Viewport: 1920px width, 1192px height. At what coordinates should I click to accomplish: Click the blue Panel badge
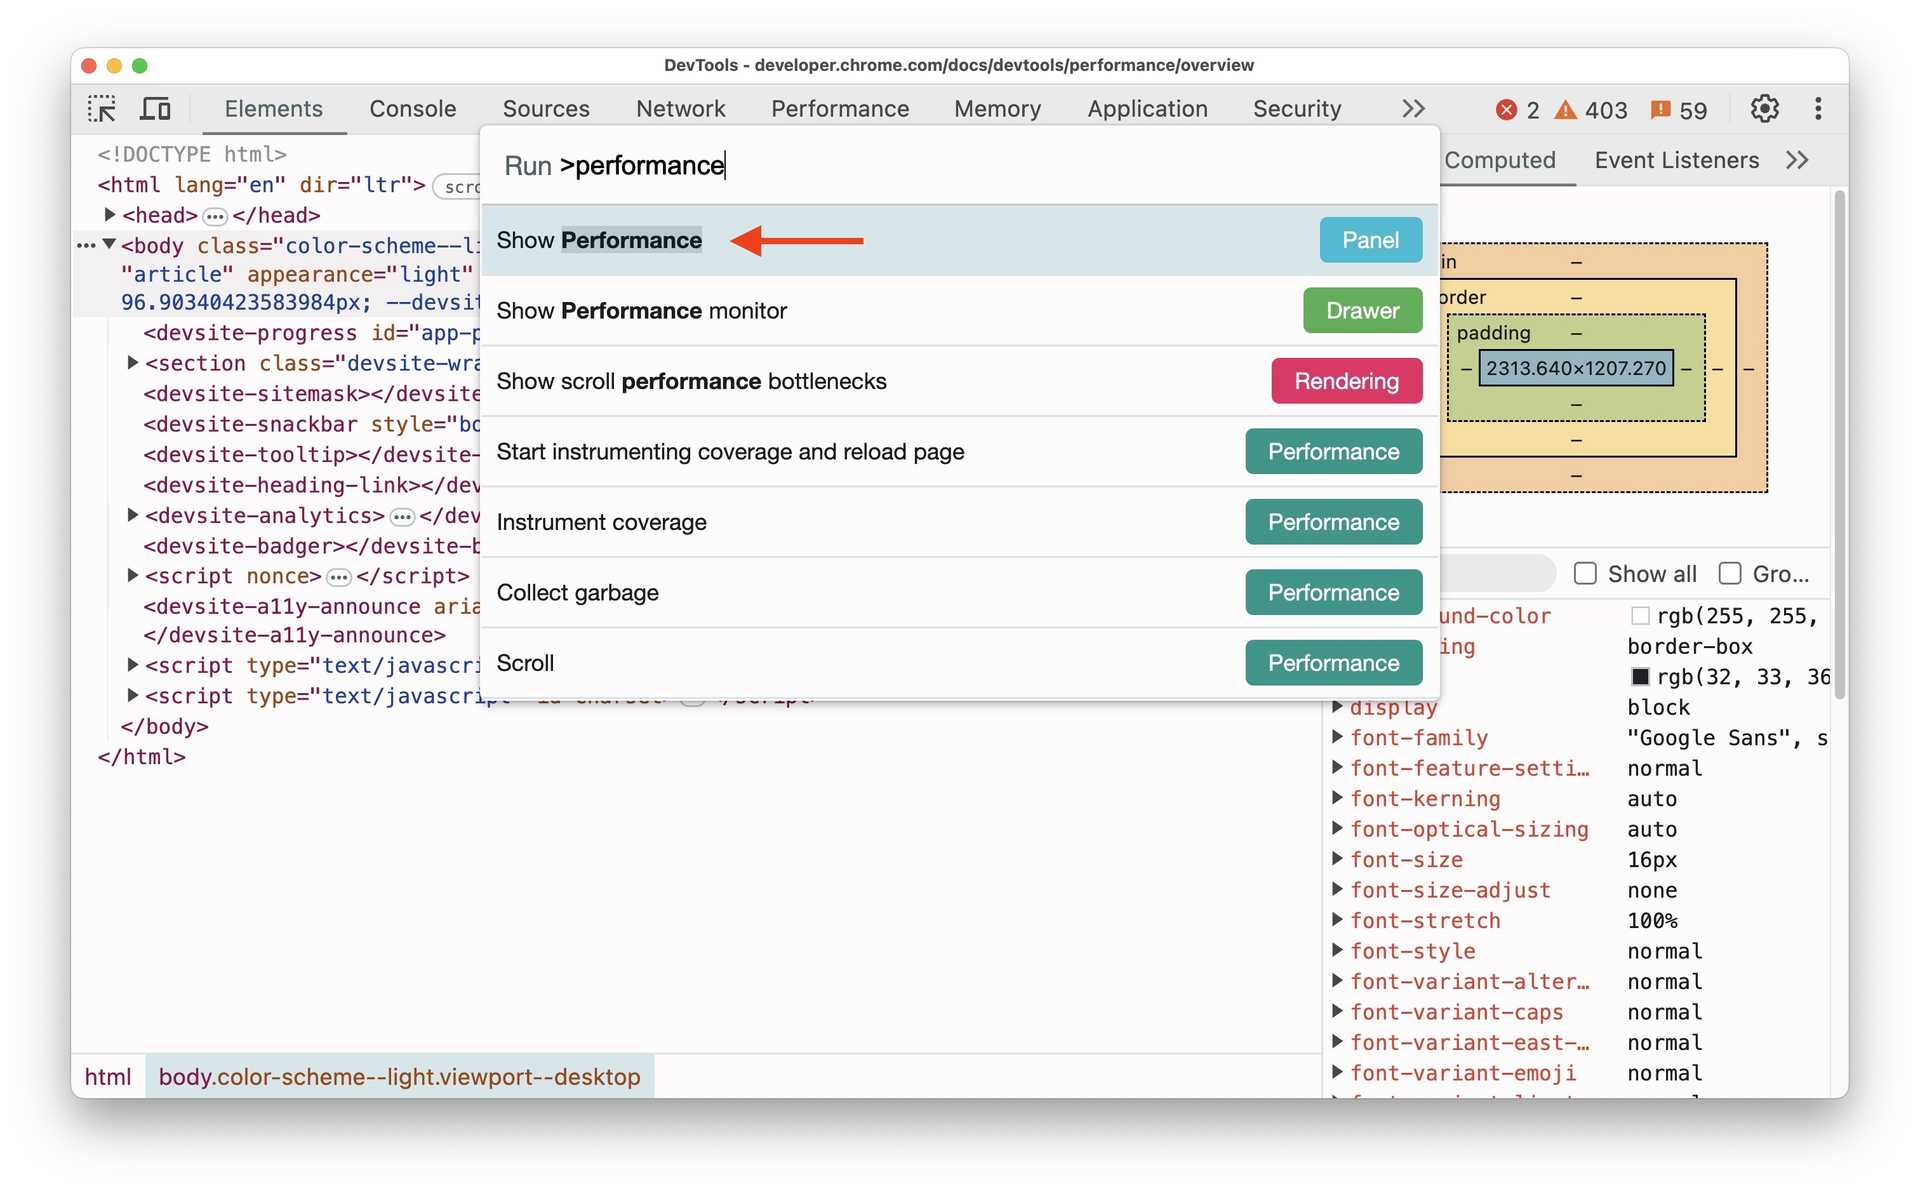point(1370,240)
